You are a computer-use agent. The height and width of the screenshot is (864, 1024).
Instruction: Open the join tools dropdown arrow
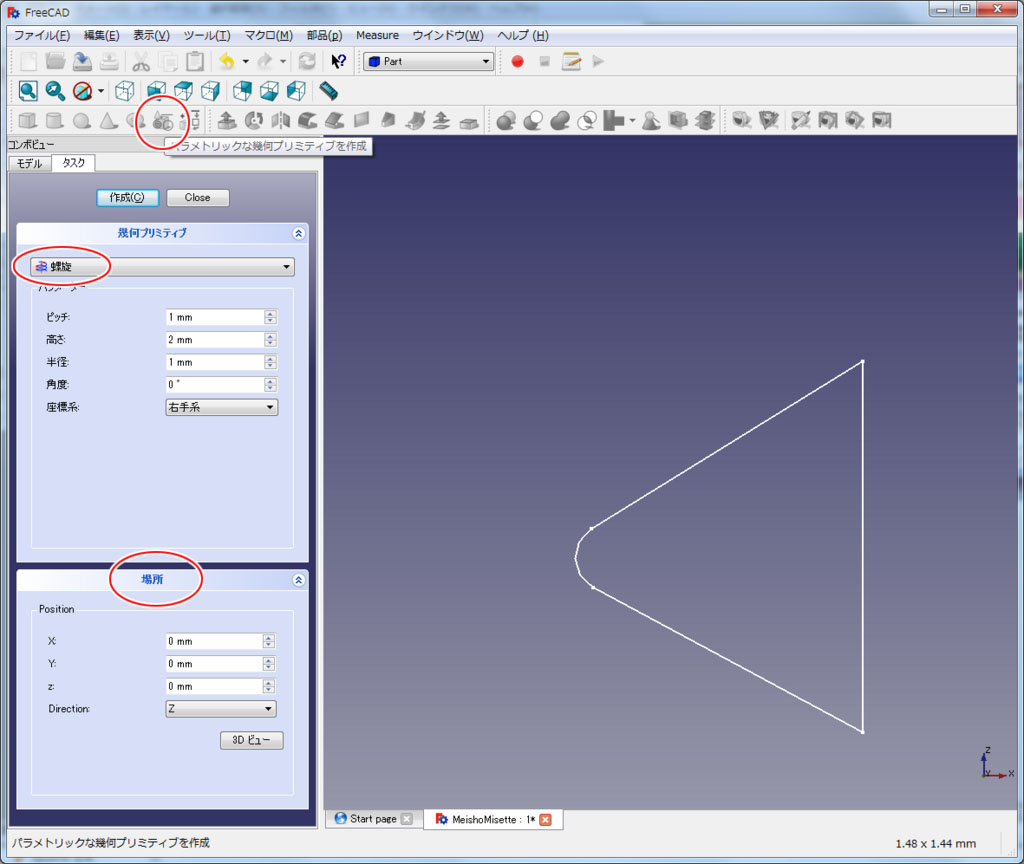pyautogui.click(x=632, y=120)
